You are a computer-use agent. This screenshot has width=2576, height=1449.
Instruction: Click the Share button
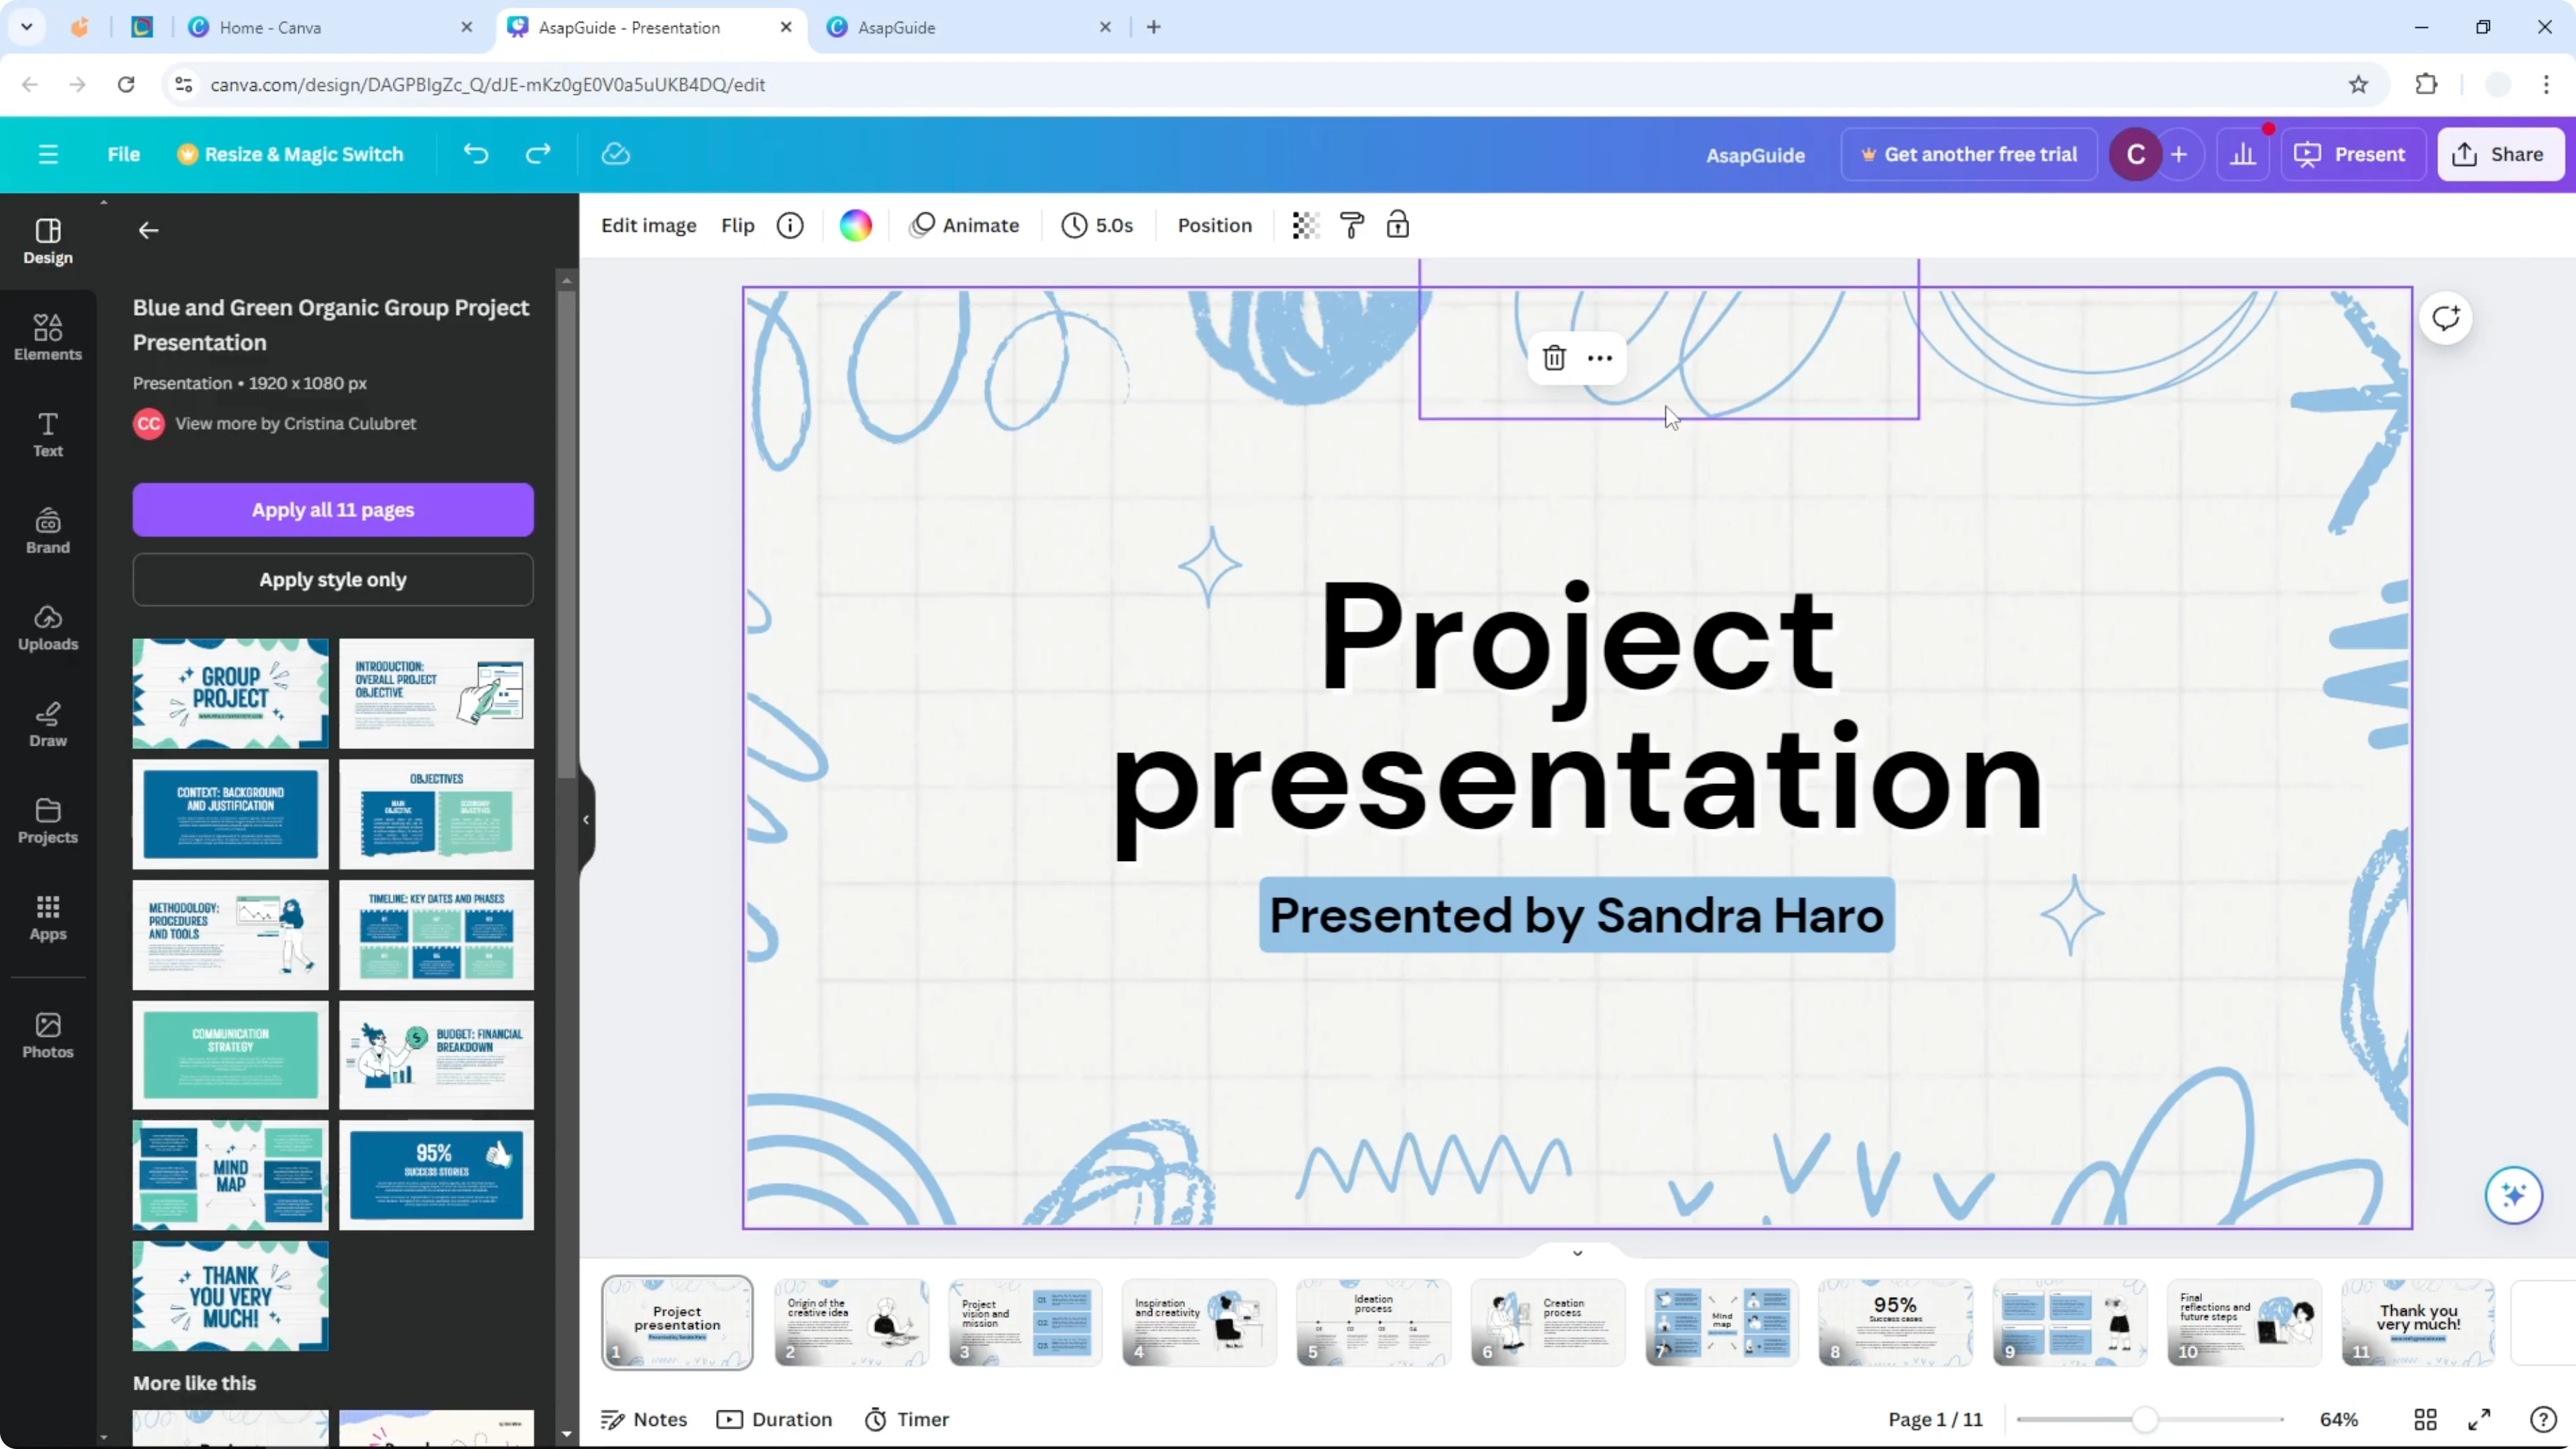coord(2500,154)
